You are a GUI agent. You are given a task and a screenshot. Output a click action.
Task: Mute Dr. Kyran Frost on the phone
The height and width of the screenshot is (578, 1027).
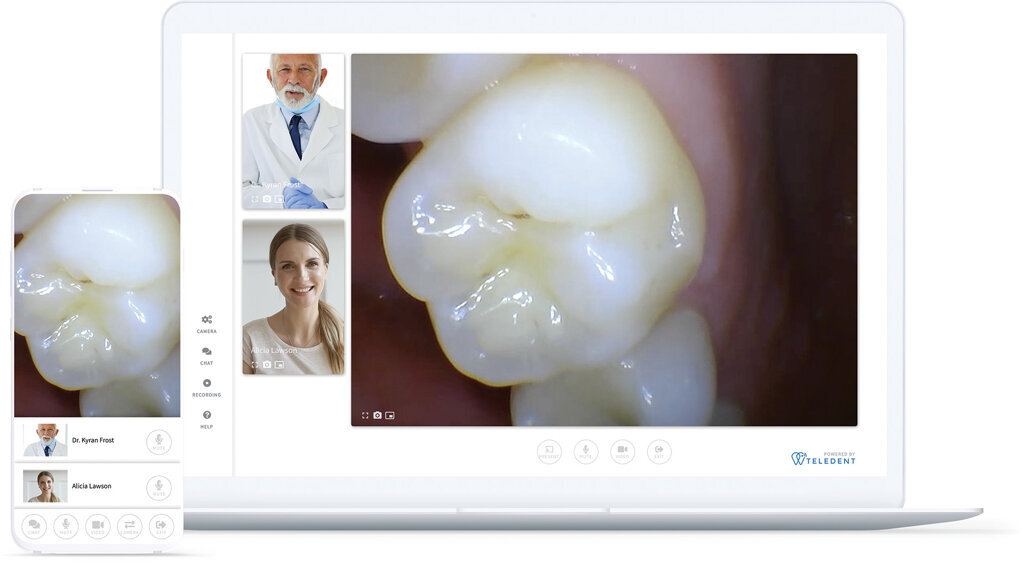click(x=157, y=439)
